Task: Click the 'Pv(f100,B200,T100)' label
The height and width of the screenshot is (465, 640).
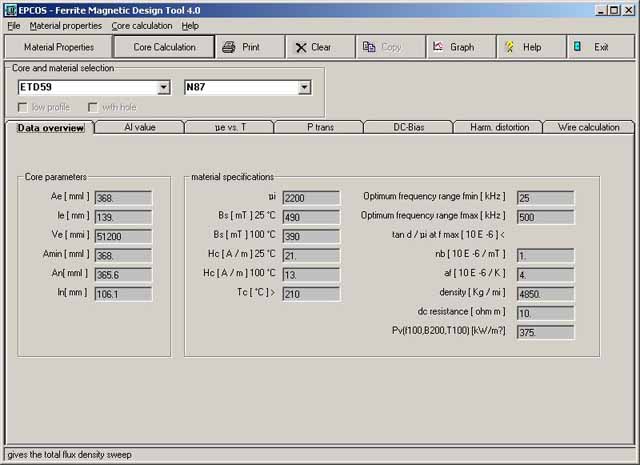Action: point(449,330)
